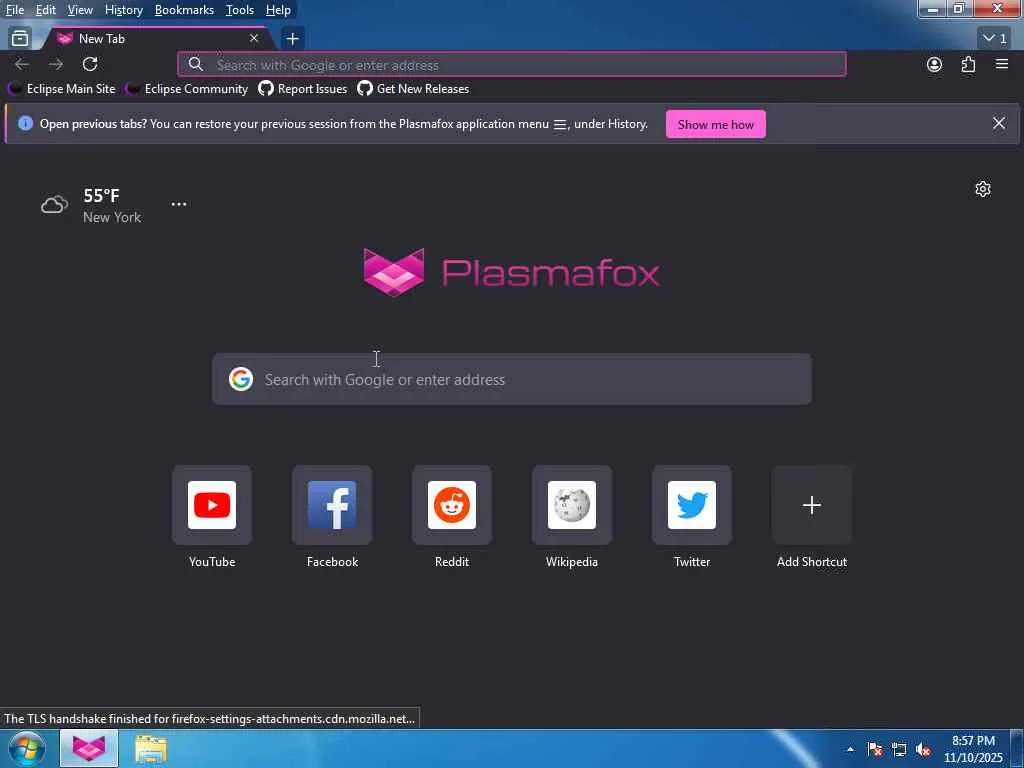The width and height of the screenshot is (1024, 768).
Task: Open the File menu
Action: tap(14, 10)
